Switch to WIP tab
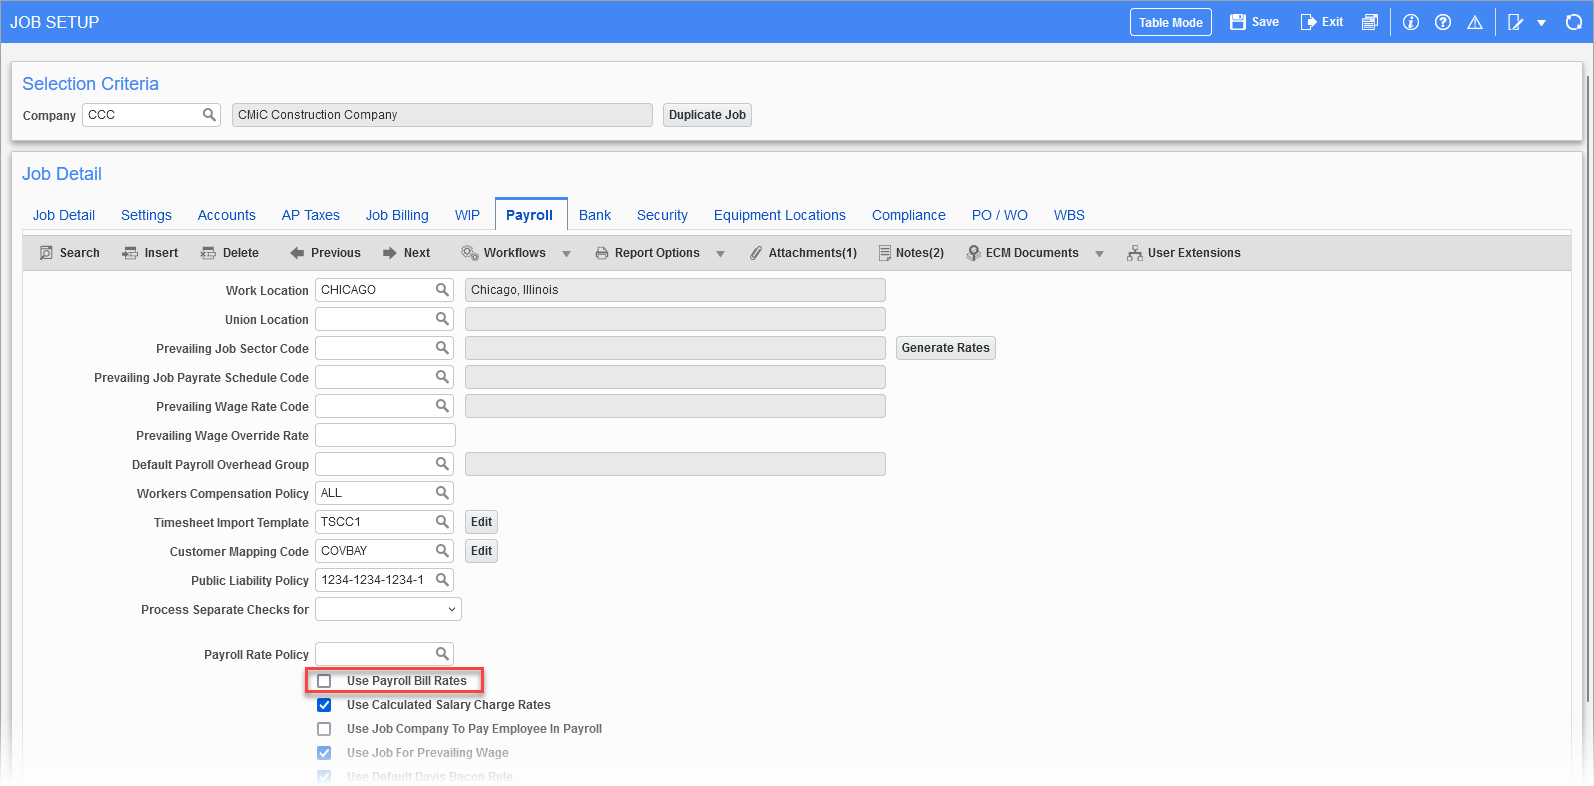This screenshot has width=1594, height=786. pyautogui.click(x=467, y=215)
